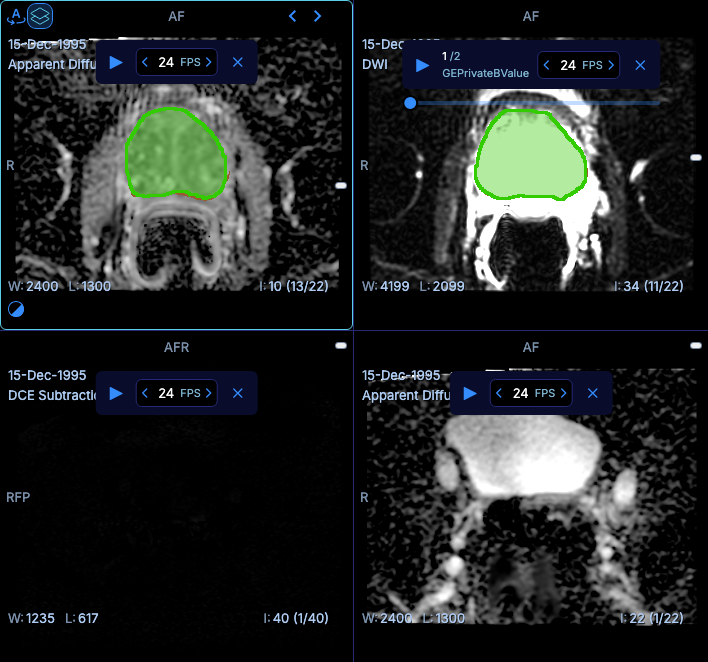This screenshot has width=708, height=662.
Task: Decrease FPS in bottom-right ADC viewport cine
Action: (x=499, y=393)
